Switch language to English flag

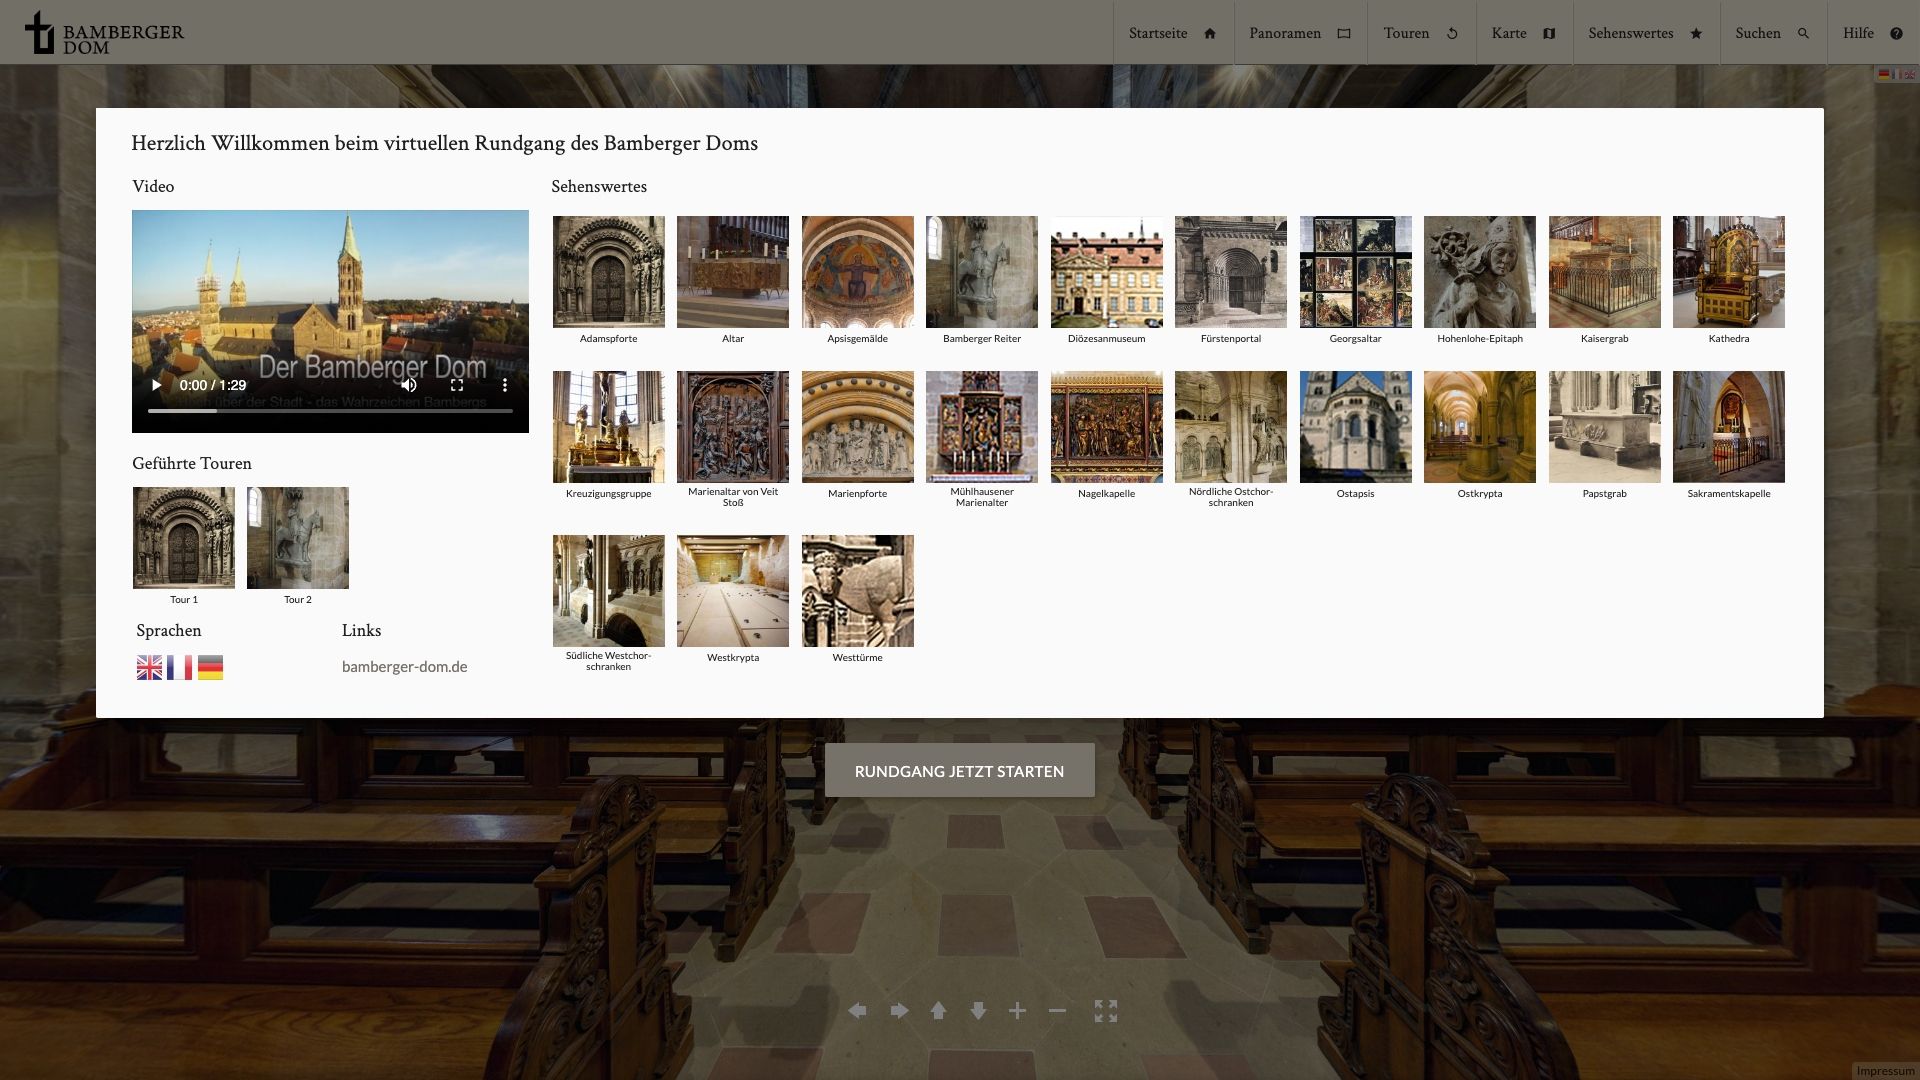tap(149, 668)
